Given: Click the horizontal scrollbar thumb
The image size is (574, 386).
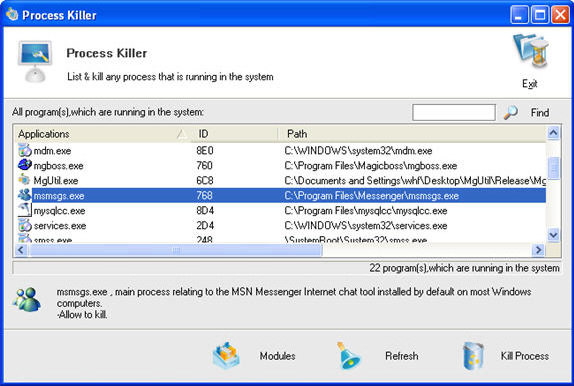Looking at the screenshot, I should click(x=176, y=250).
